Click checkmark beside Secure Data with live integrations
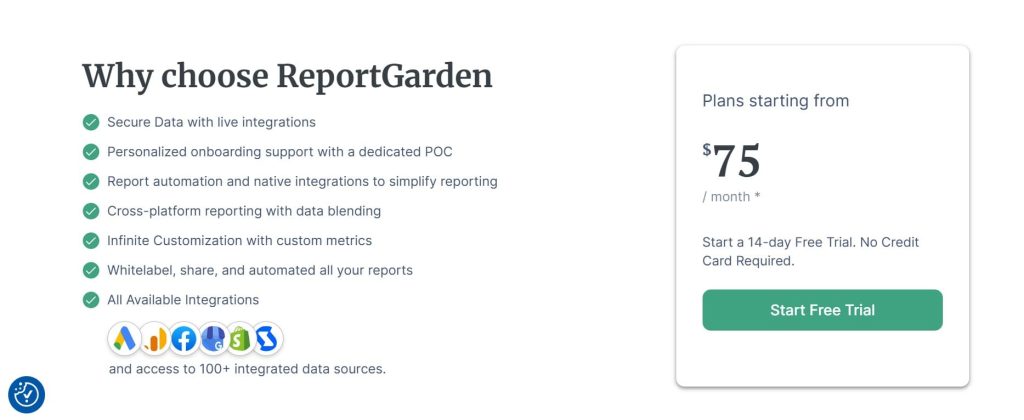The height and width of the screenshot is (420, 1024). [x=90, y=122]
